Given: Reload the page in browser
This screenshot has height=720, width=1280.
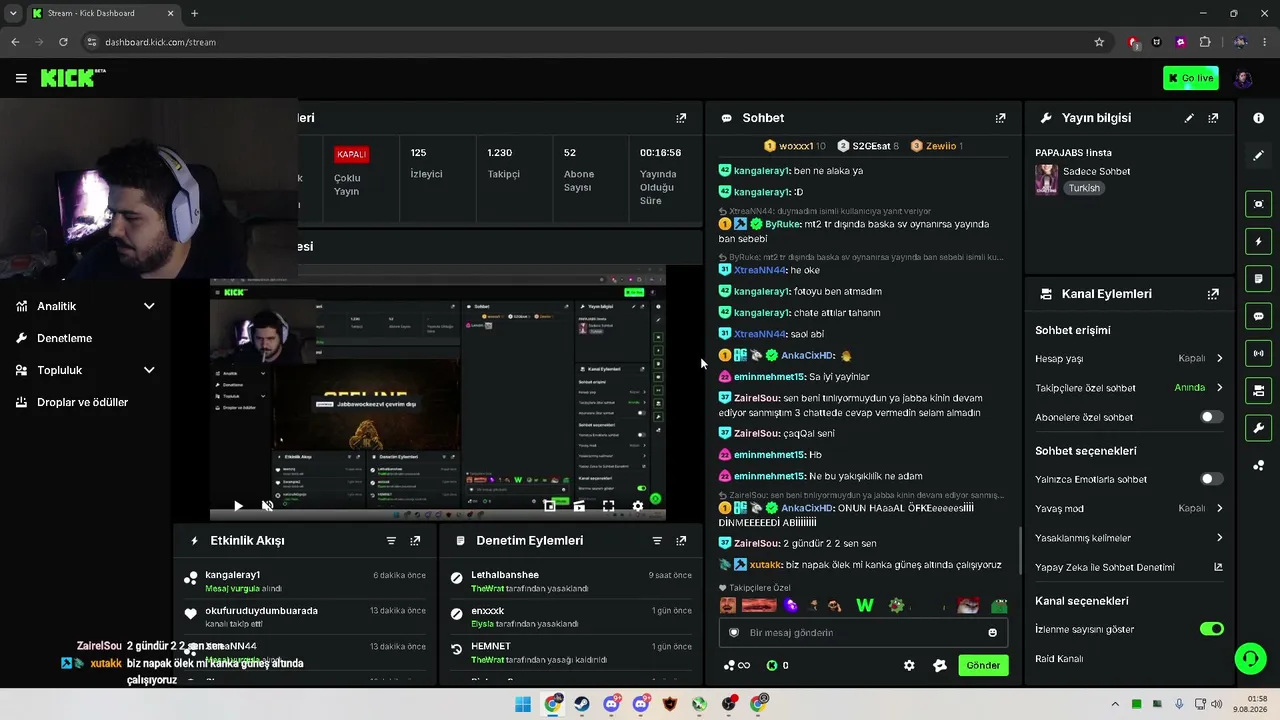Looking at the screenshot, I should click(x=63, y=42).
